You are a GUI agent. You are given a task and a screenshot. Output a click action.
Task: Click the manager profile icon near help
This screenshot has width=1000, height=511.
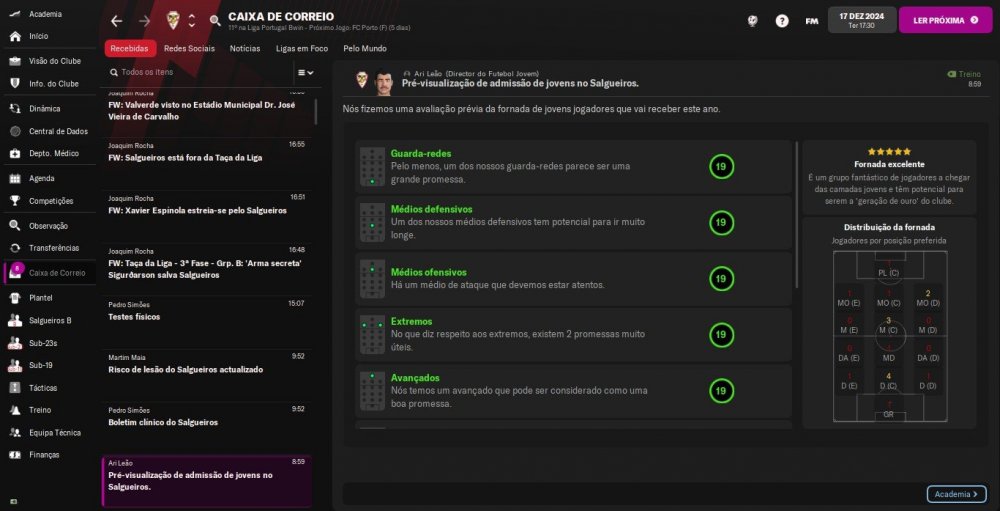tap(753, 20)
